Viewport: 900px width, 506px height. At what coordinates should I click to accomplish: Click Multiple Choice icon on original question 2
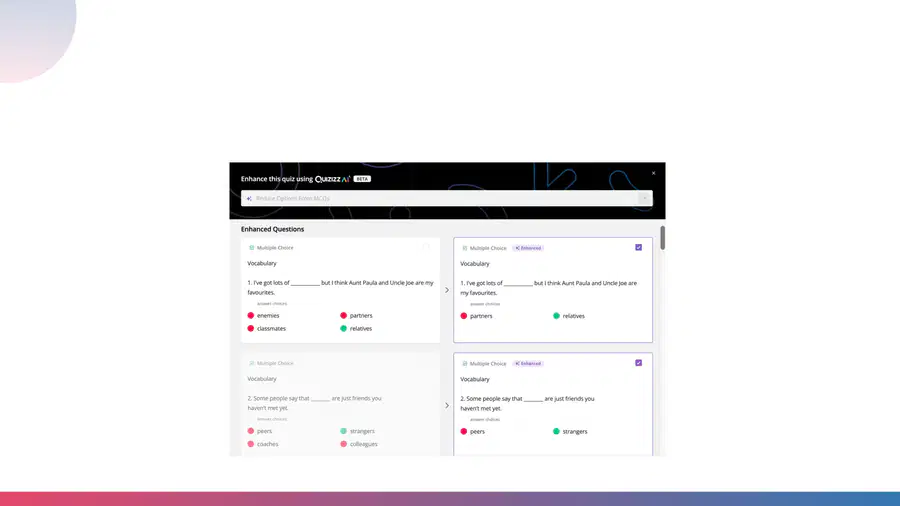click(251, 363)
